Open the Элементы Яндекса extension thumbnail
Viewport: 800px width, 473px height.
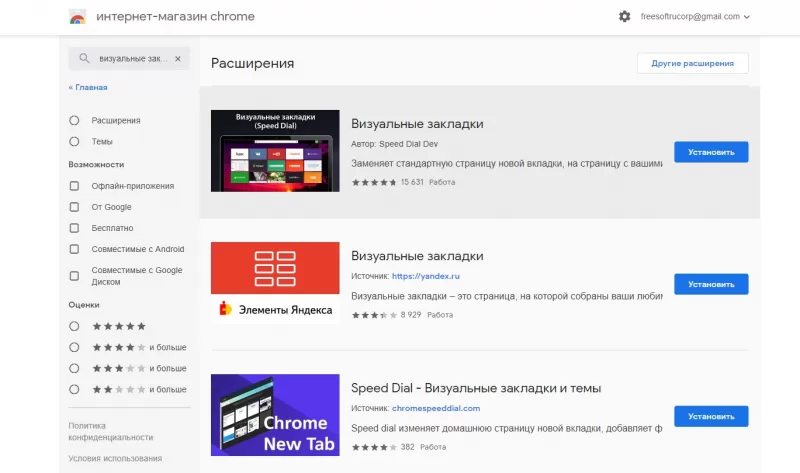[275, 283]
